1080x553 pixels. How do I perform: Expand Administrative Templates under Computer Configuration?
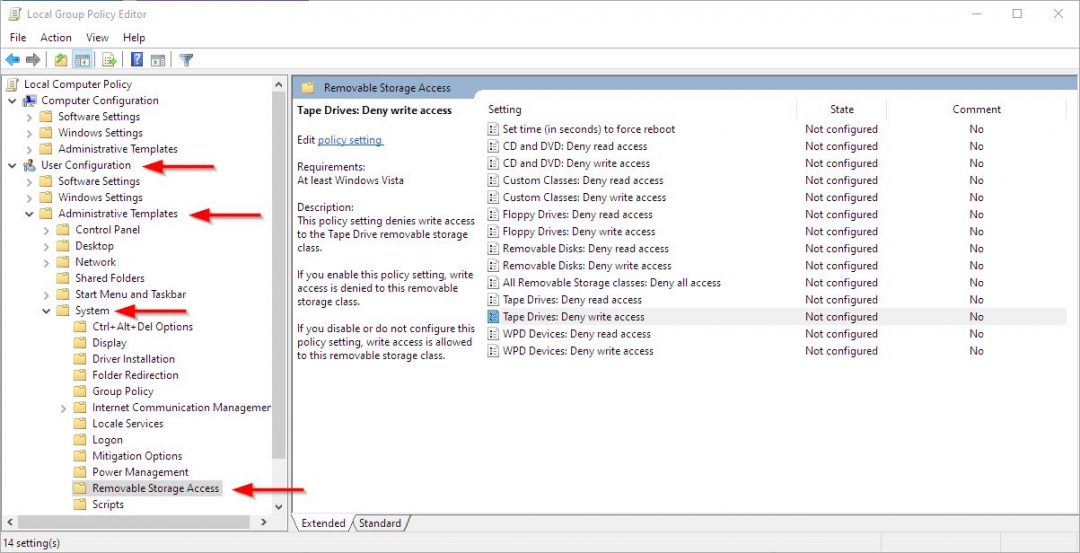(29, 149)
